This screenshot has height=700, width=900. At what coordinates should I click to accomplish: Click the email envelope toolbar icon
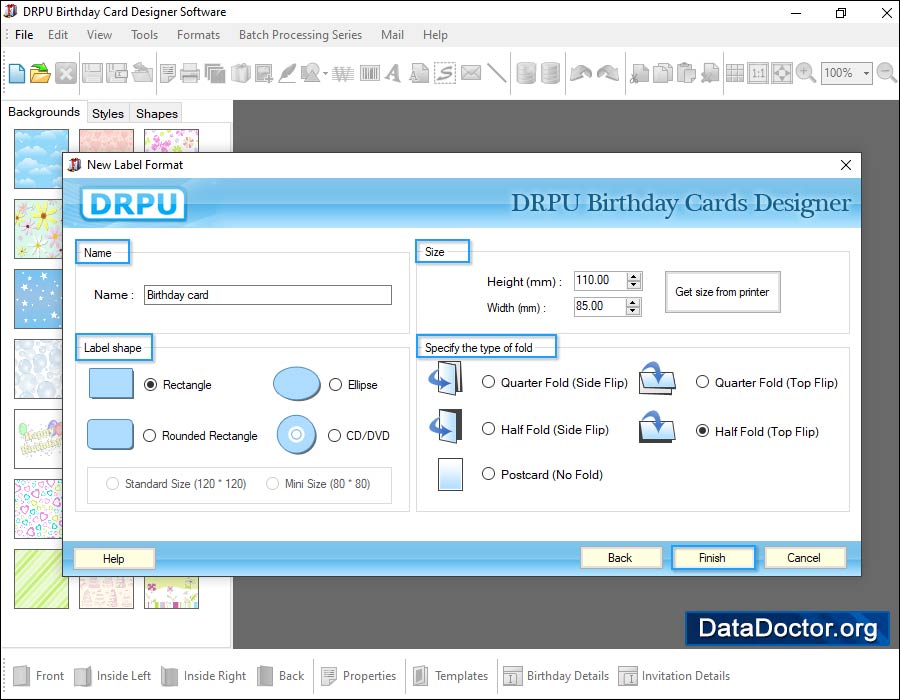(x=471, y=73)
